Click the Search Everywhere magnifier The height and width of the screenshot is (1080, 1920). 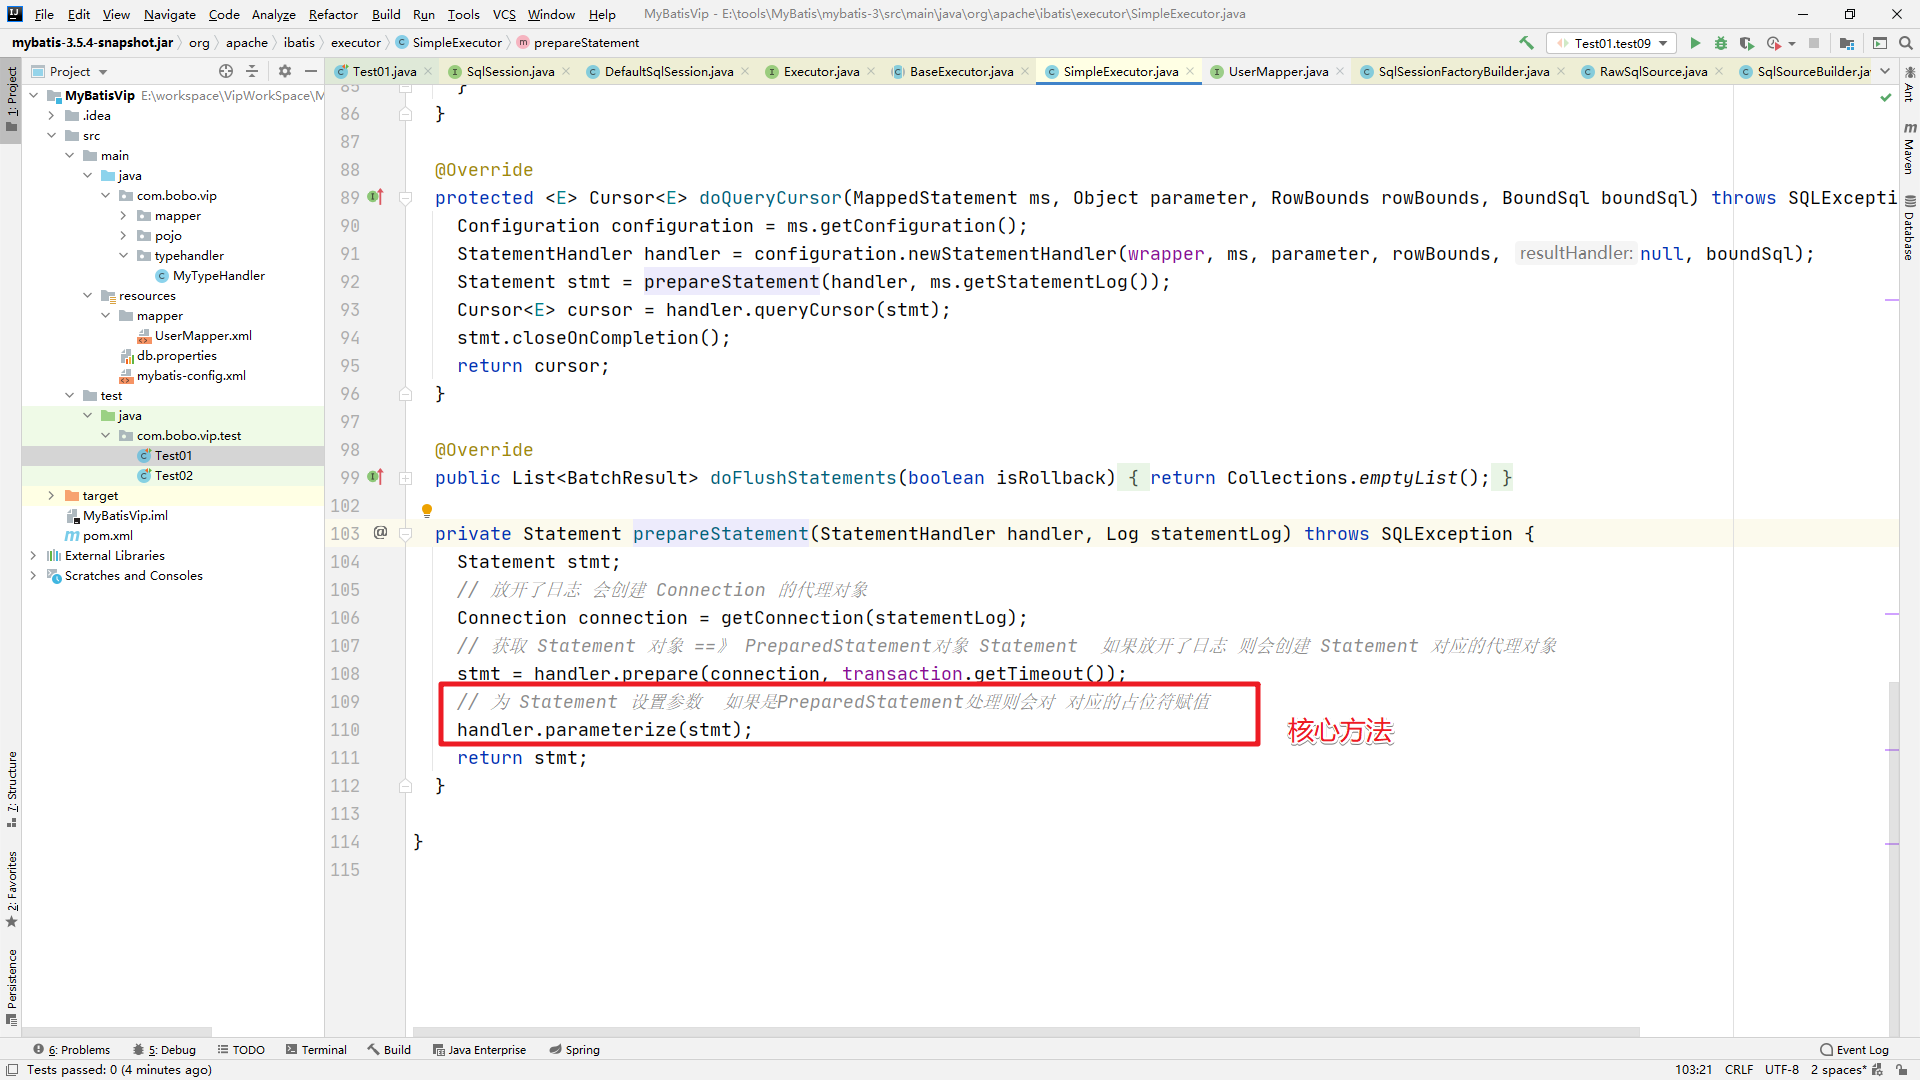(1906, 43)
